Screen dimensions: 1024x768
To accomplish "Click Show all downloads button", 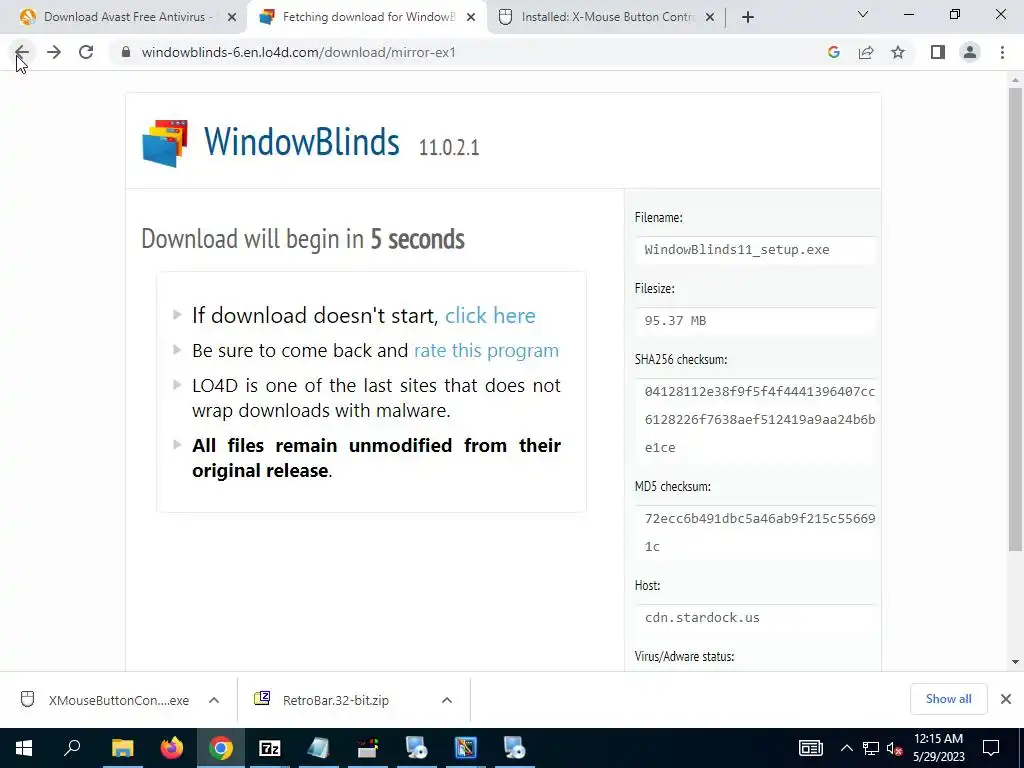I will 948,699.
